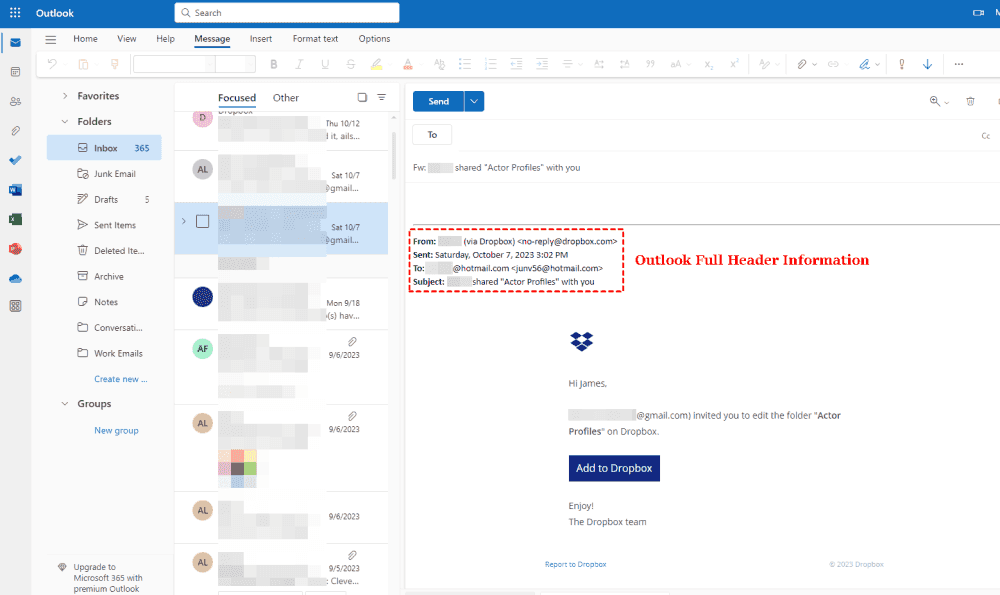This screenshot has height=595, width=1000.
Task: Click the Undo icon in the ribbon
Action: coord(52,64)
